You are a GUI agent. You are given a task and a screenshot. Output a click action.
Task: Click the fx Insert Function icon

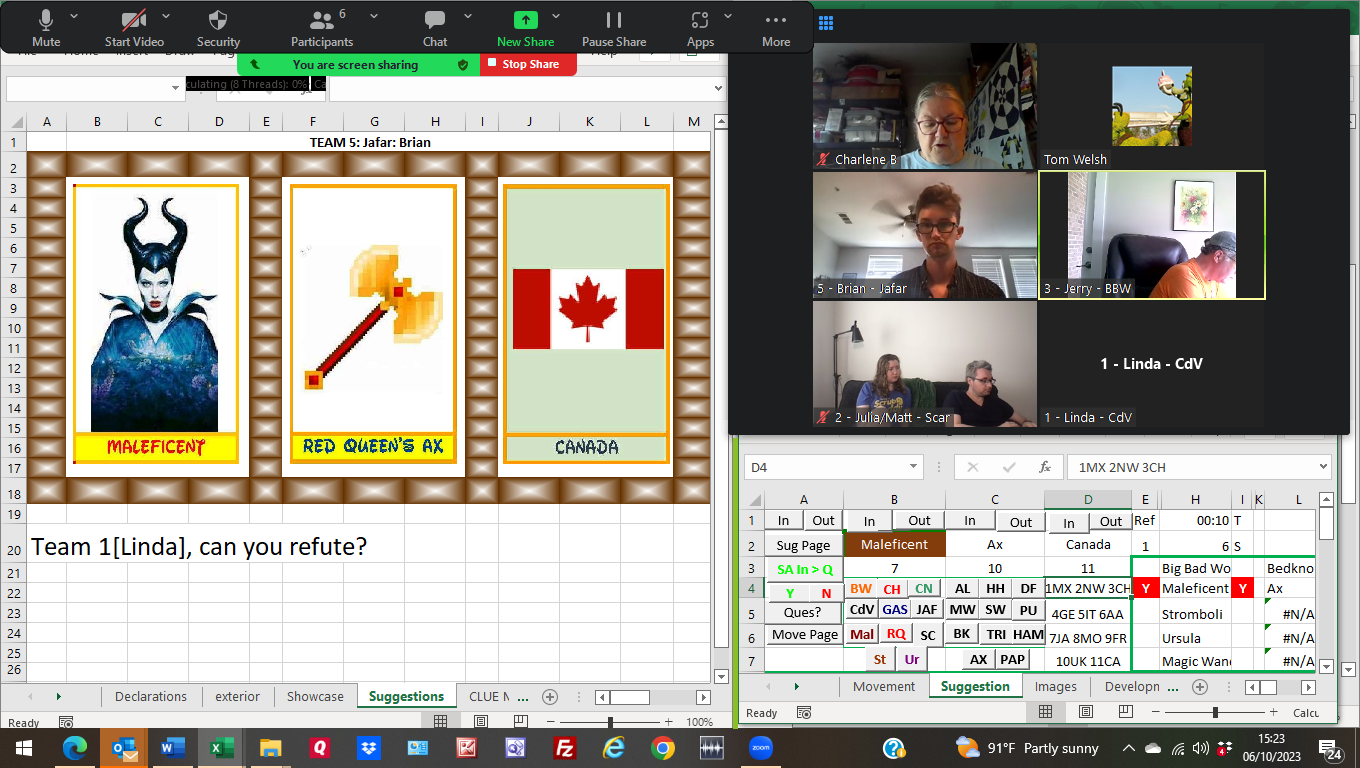pyautogui.click(x=1044, y=467)
